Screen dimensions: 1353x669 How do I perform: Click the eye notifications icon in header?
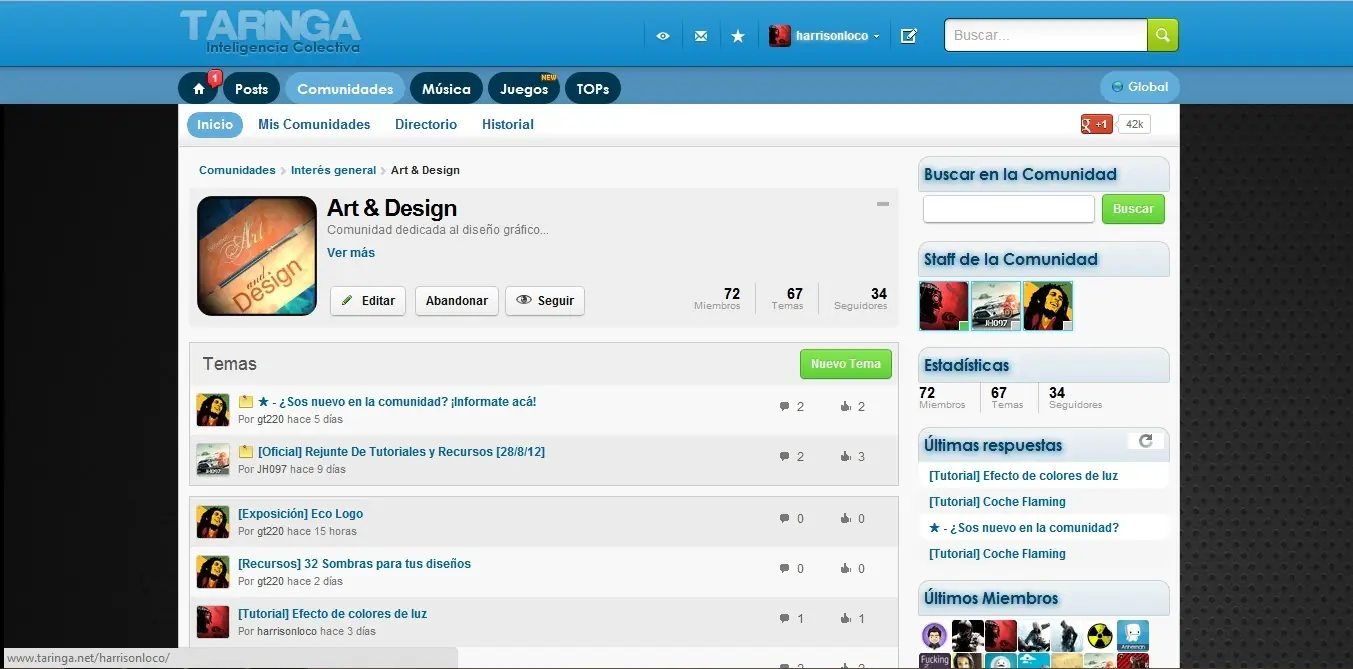(x=663, y=36)
